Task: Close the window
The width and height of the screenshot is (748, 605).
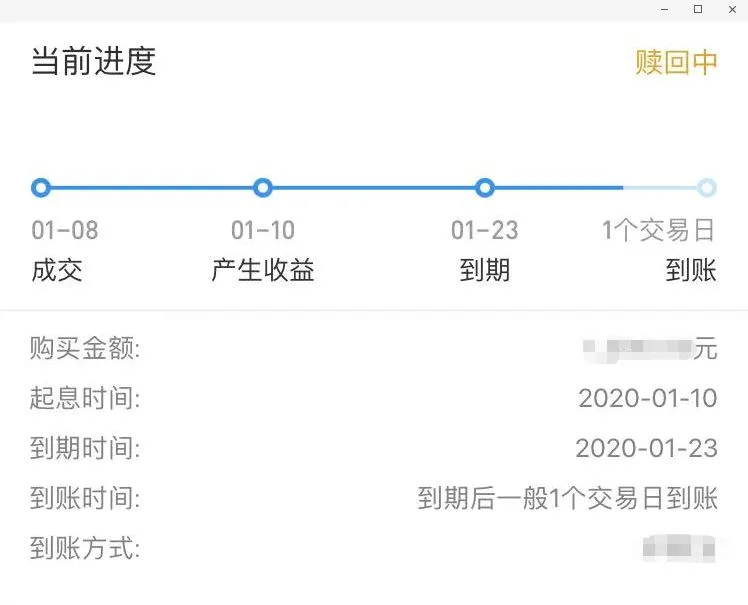Action: click(733, 10)
